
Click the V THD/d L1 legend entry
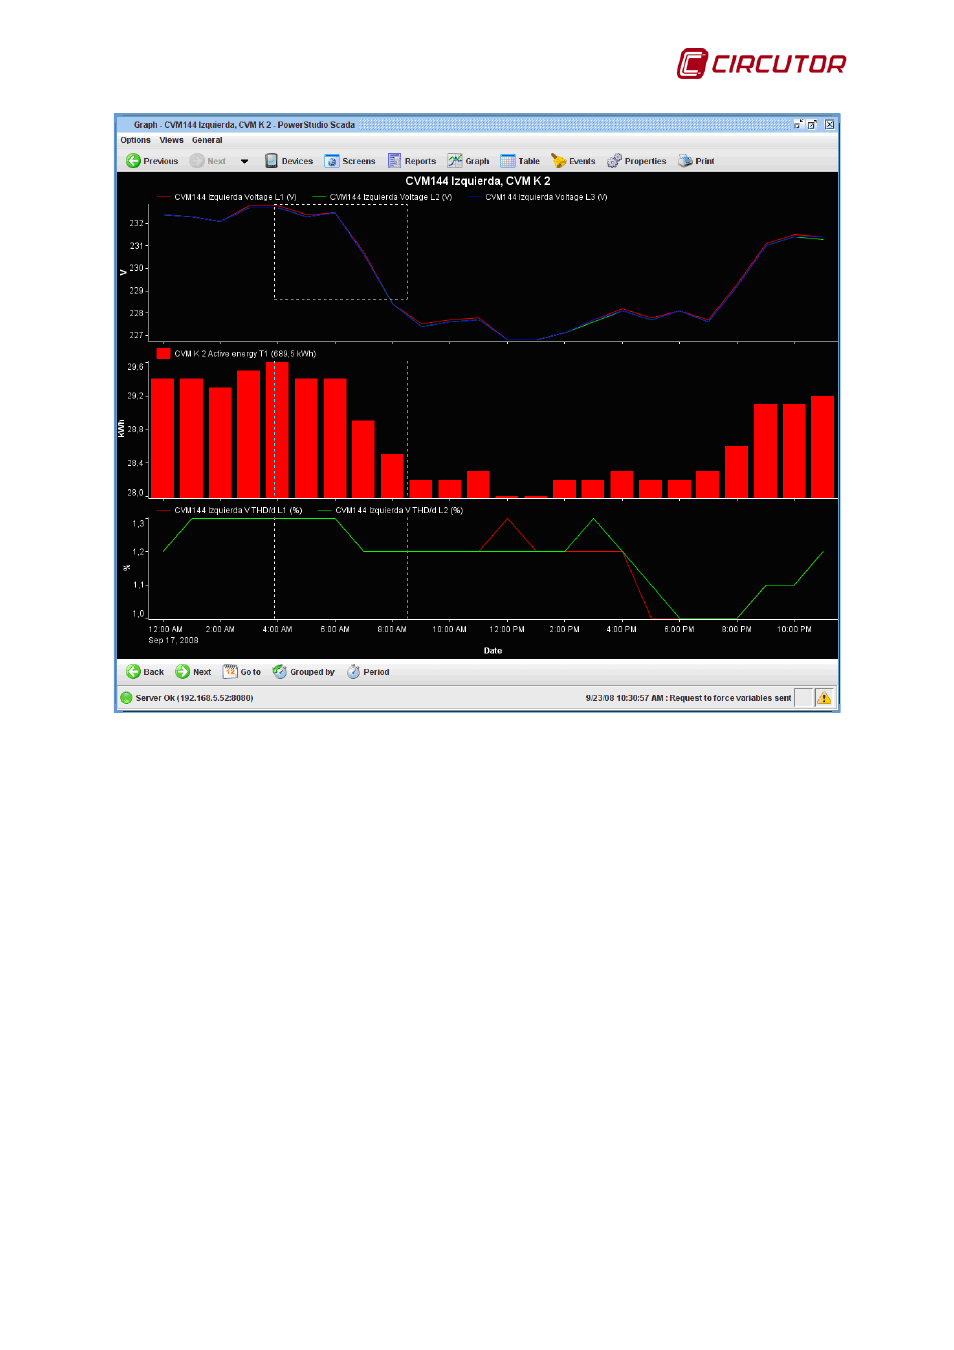pyautogui.click(x=230, y=510)
